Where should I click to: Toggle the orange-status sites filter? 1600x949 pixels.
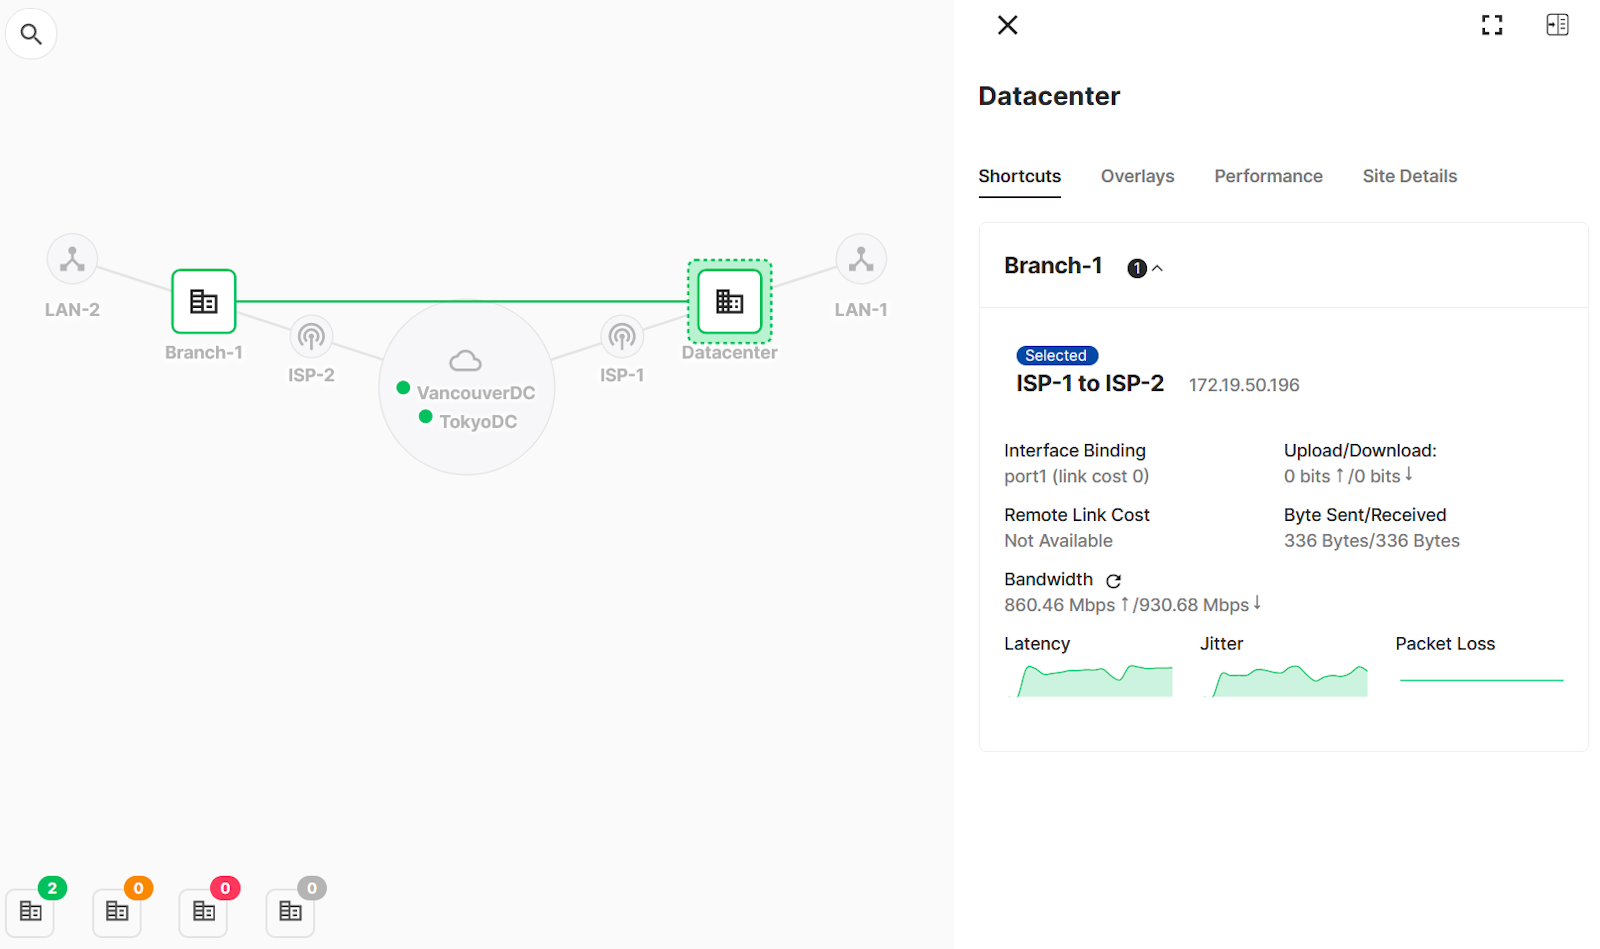(x=116, y=911)
